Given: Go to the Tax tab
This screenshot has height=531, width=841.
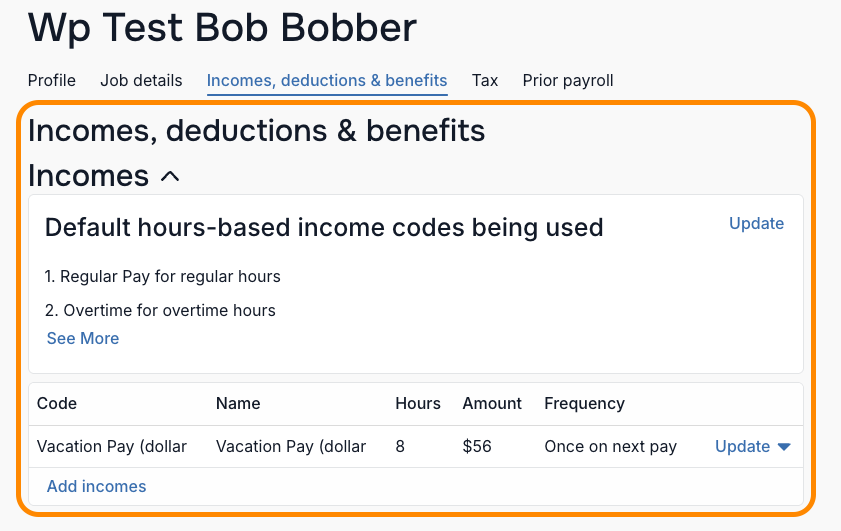Looking at the screenshot, I should pyautogui.click(x=485, y=80).
